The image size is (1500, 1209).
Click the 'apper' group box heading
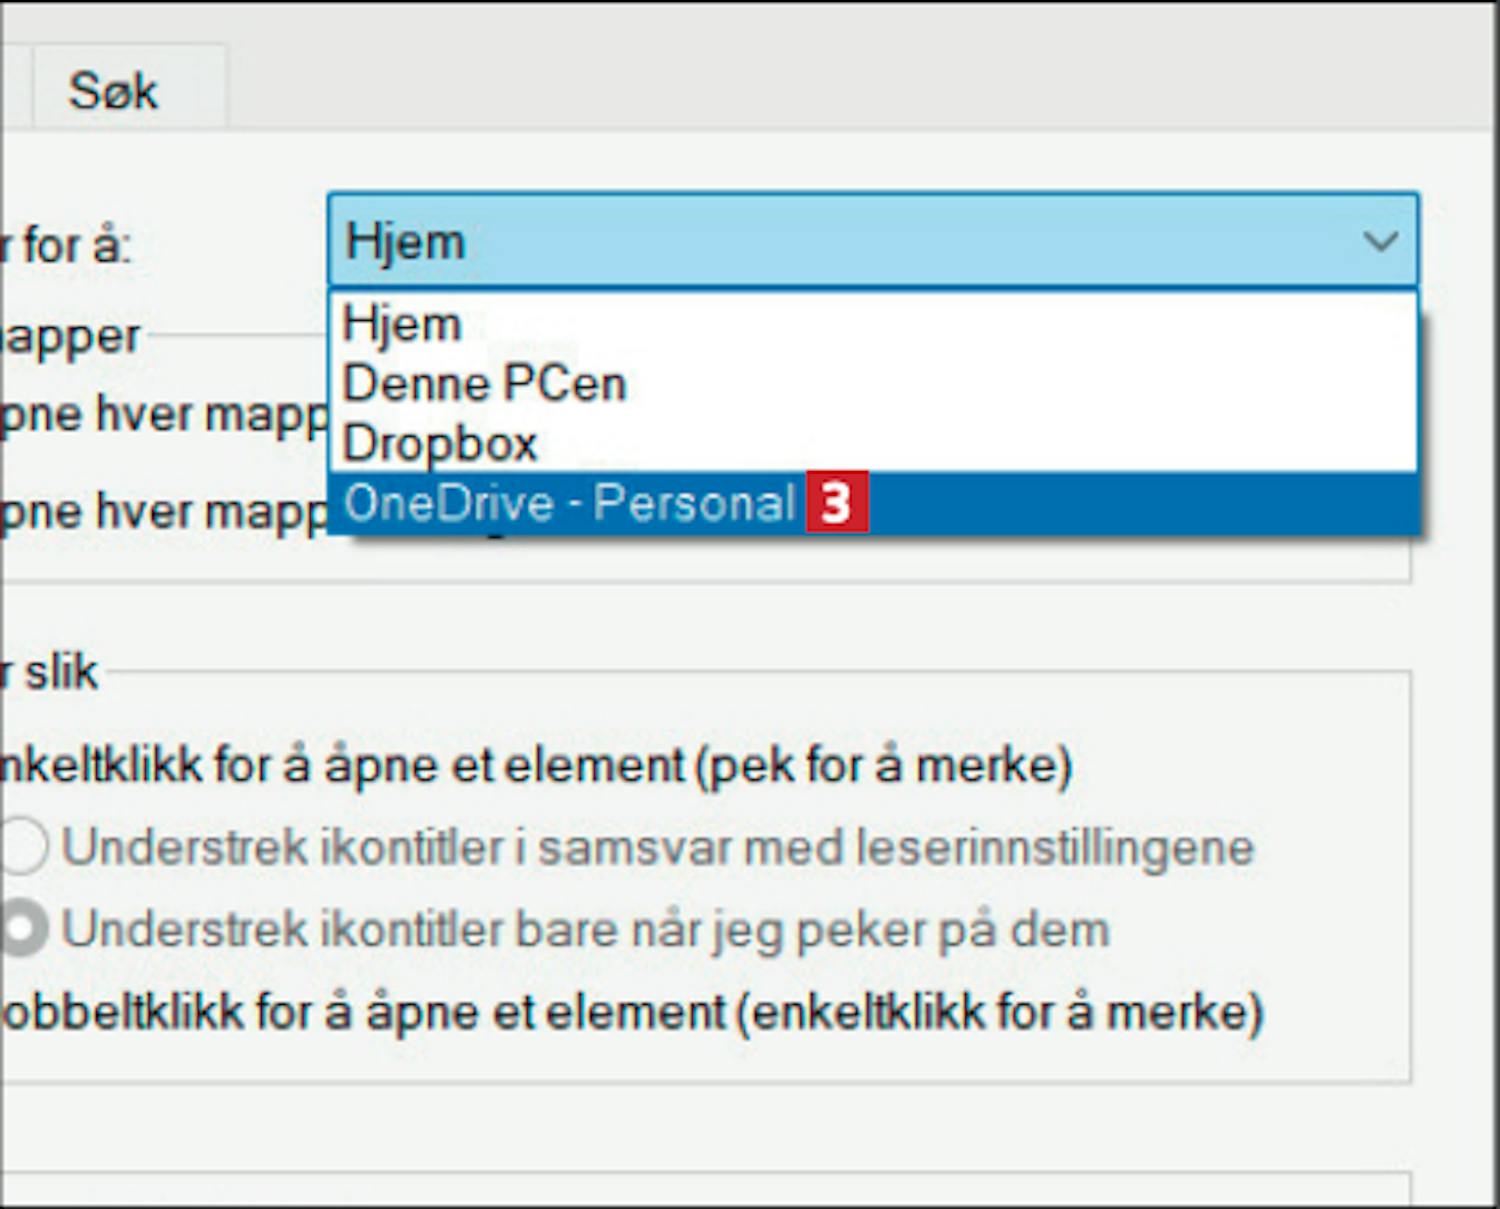coord(70,337)
